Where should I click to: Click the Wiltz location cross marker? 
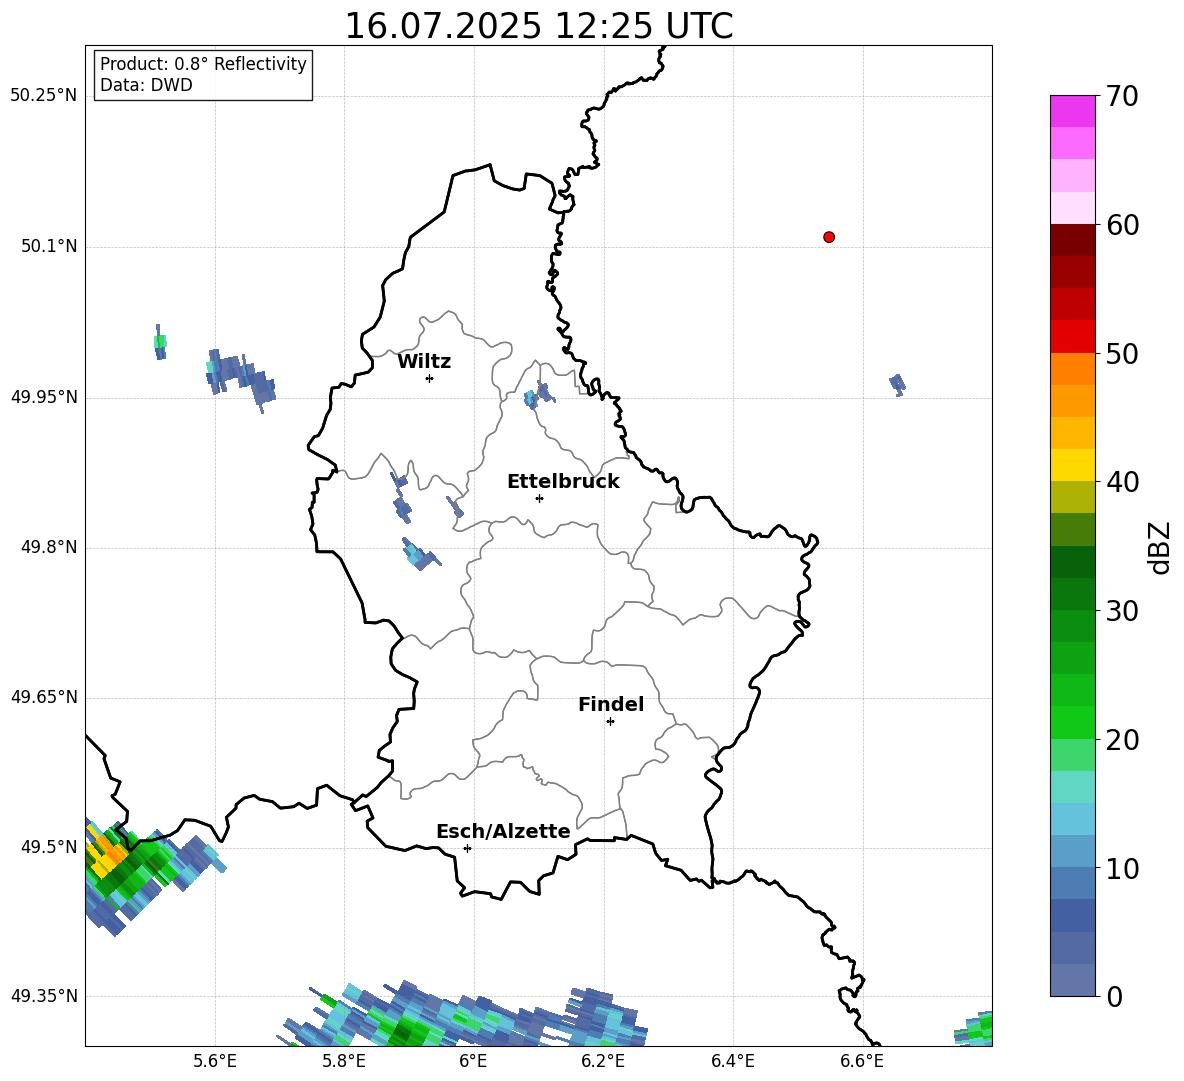point(429,378)
